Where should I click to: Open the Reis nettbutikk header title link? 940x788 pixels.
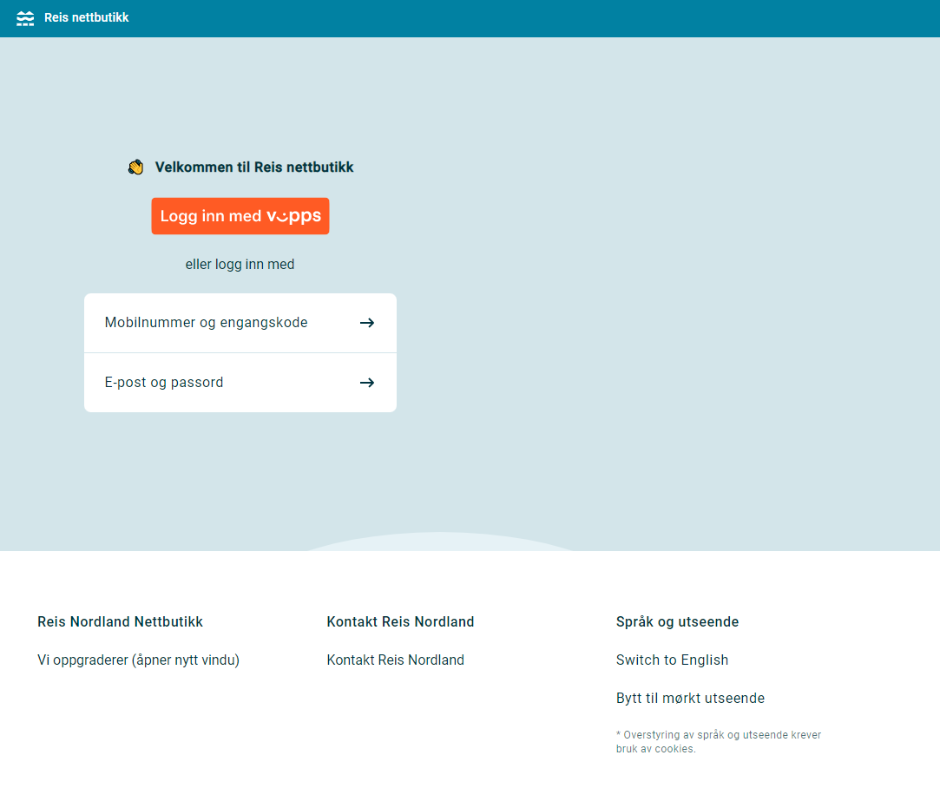[86, 18]
